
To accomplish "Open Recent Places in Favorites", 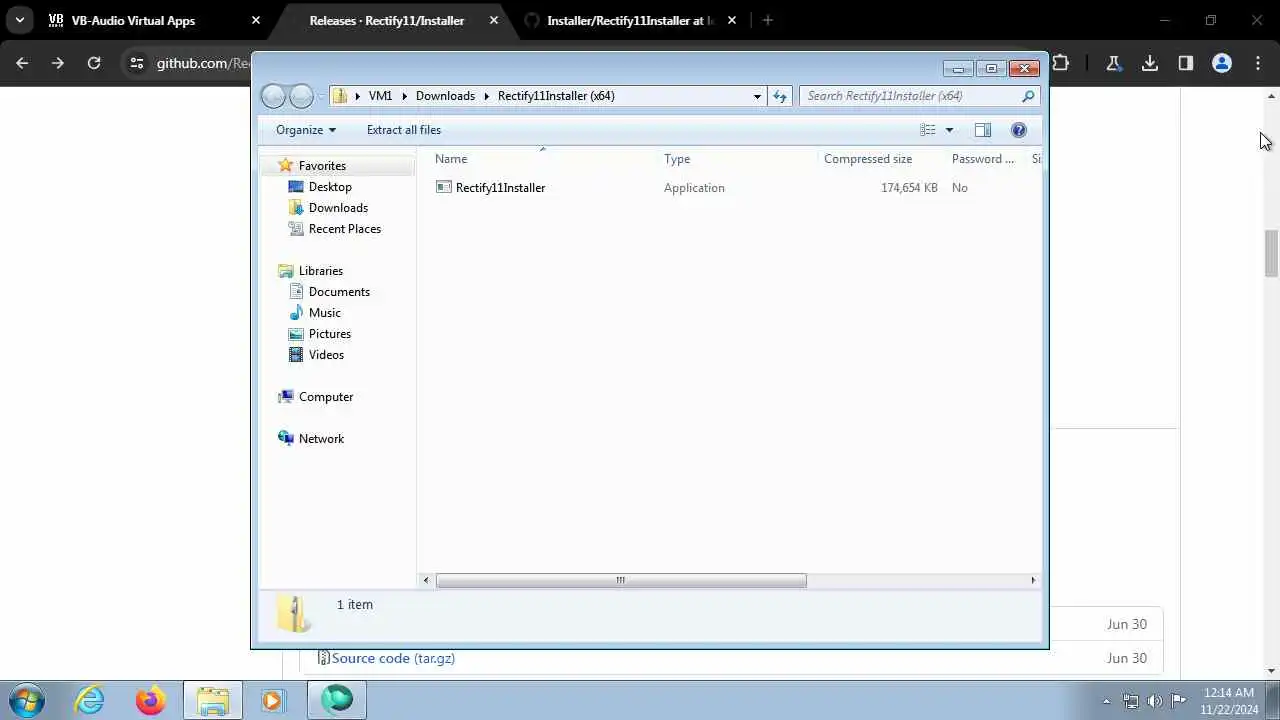I will pos(345,229).
